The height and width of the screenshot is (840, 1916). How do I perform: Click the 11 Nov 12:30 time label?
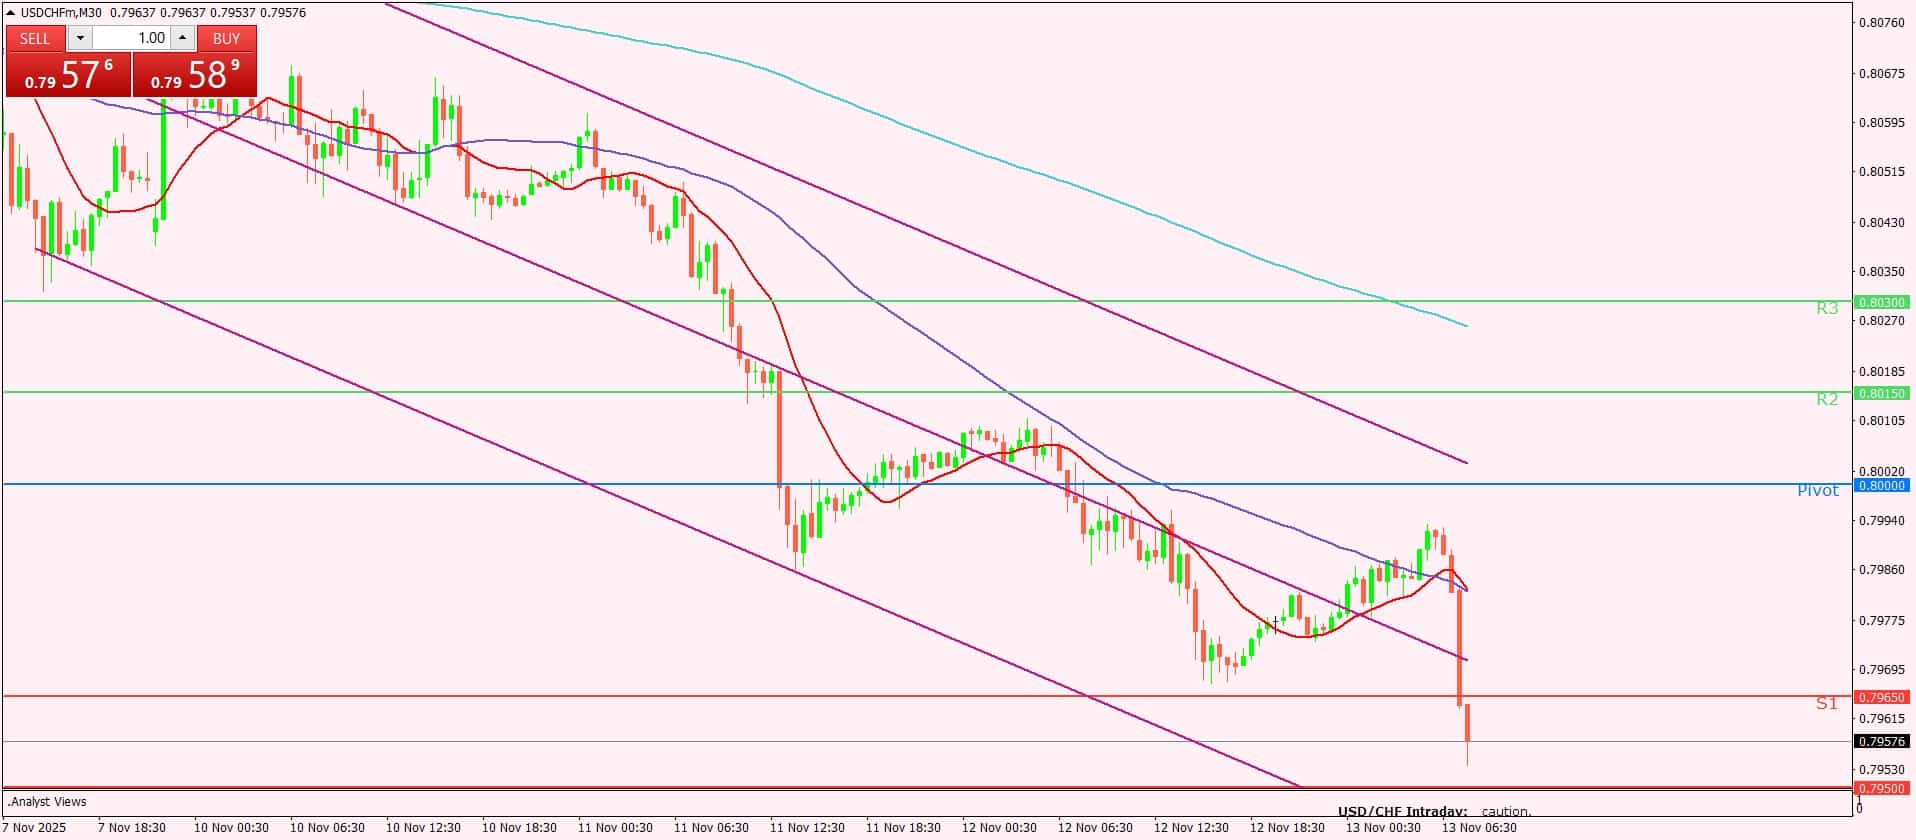(807, 827)
